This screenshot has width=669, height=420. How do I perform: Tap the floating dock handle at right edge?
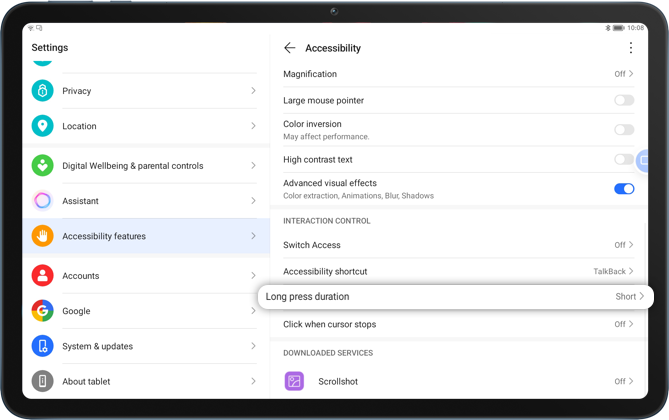644,160
